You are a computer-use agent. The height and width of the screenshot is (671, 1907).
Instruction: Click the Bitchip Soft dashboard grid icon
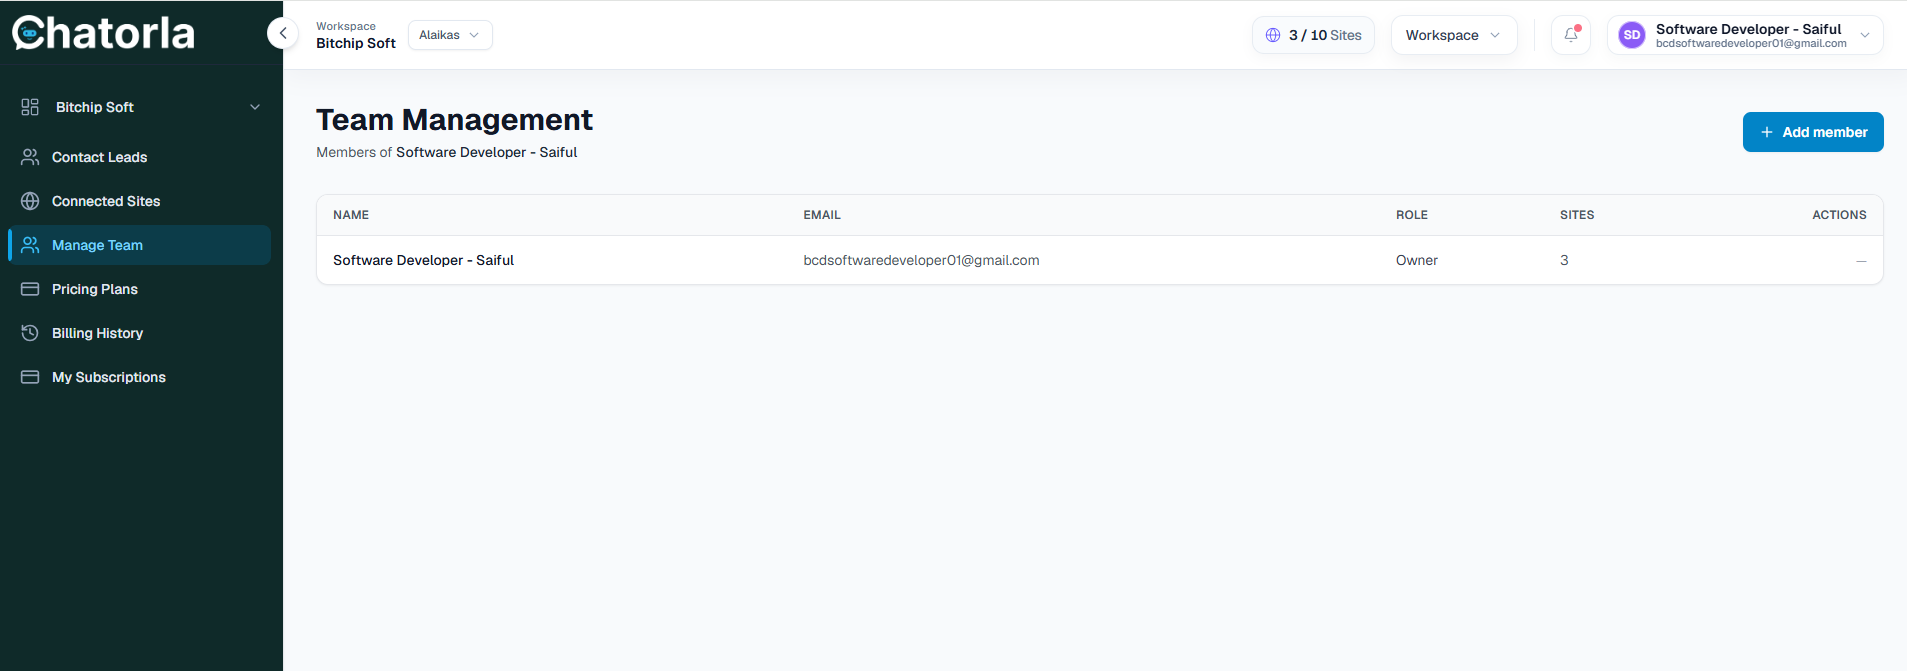tap(30, 107)
